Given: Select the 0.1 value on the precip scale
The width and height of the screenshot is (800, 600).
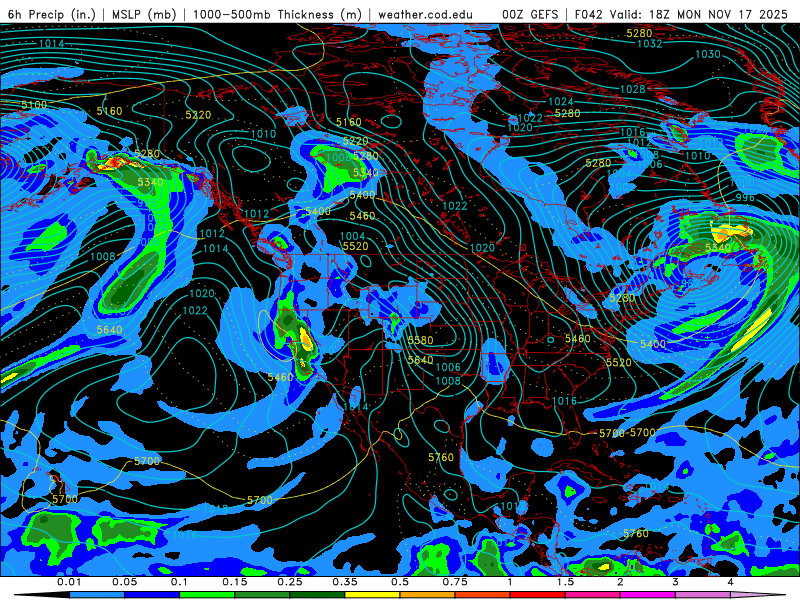Looking at the screenshot, I should (x=179, y=582).
